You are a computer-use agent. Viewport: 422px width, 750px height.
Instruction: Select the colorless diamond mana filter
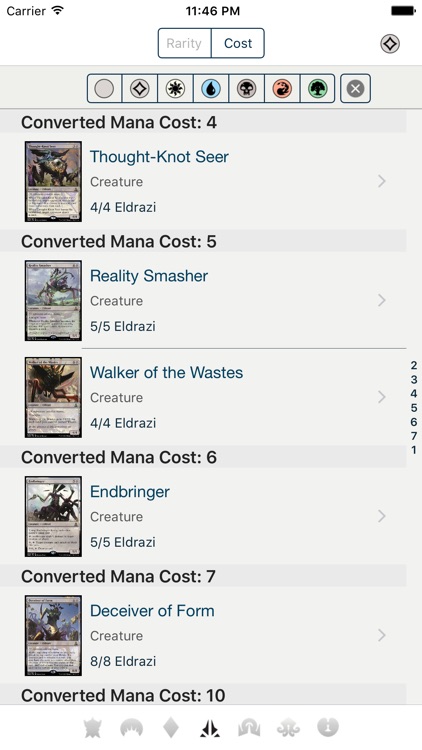[x=140, y=88]
